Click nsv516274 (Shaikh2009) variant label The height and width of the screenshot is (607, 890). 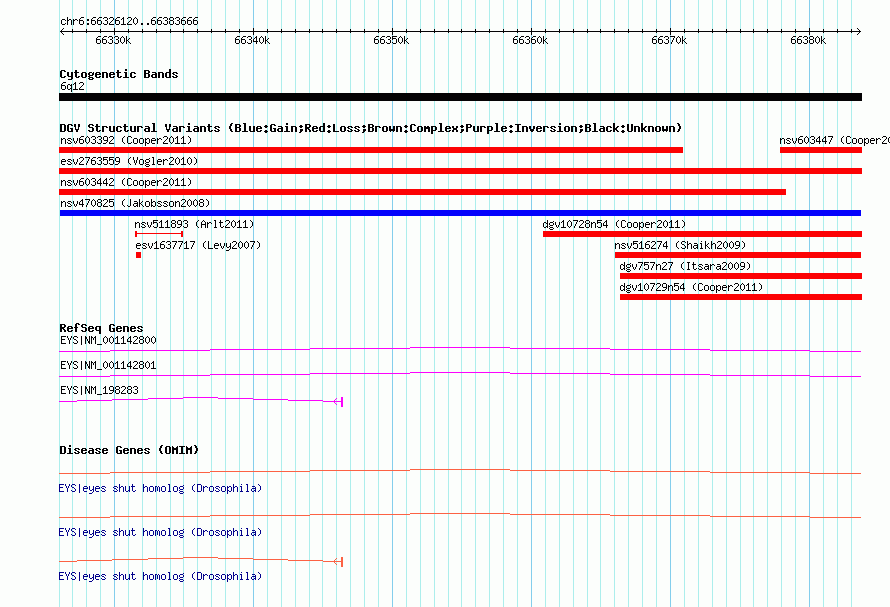[680, 245]
